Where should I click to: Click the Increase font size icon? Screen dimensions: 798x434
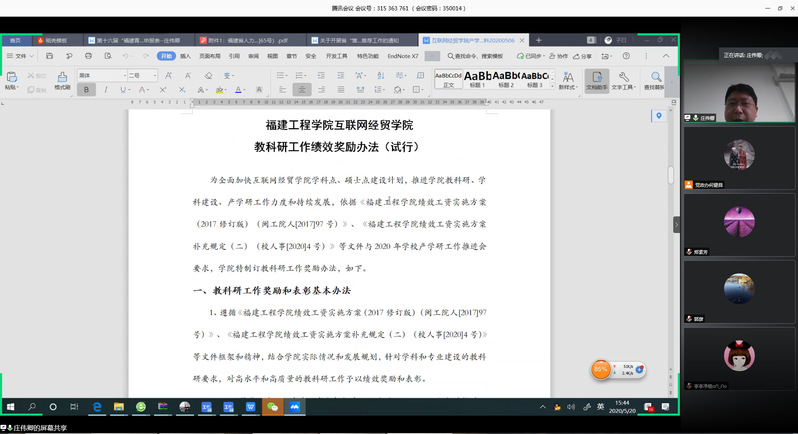[168, 75]
